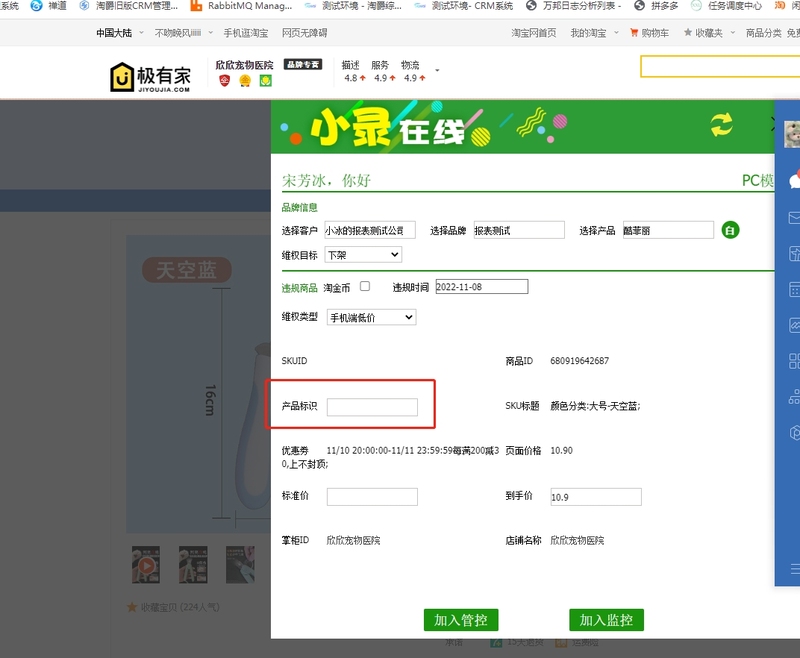Image resolution: width=800 pixels, height=658 pixels.
Task: Click the chat bubble icon in blue sidebar
Action: click(794, 180)
